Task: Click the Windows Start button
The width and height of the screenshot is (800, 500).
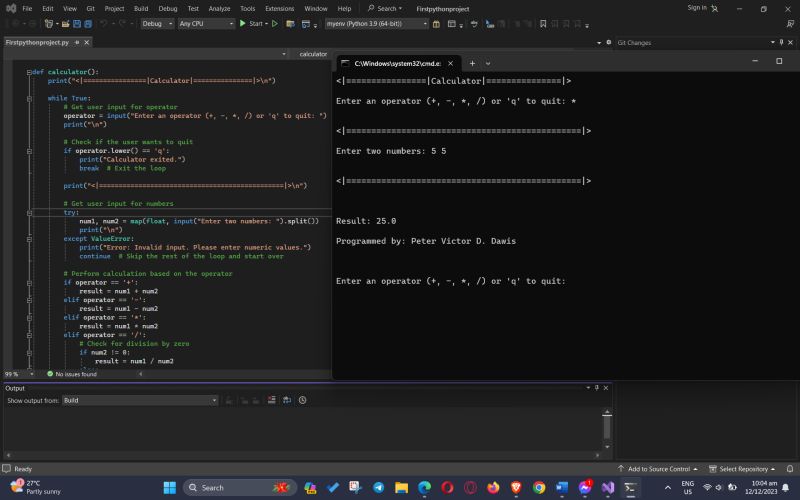Action: point(170,488)
